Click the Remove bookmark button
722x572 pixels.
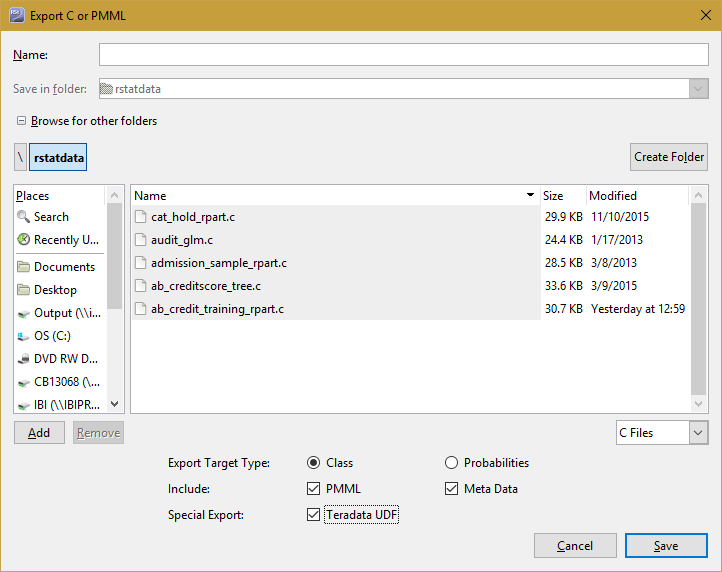pyautogui.click(x=98, y=432)
